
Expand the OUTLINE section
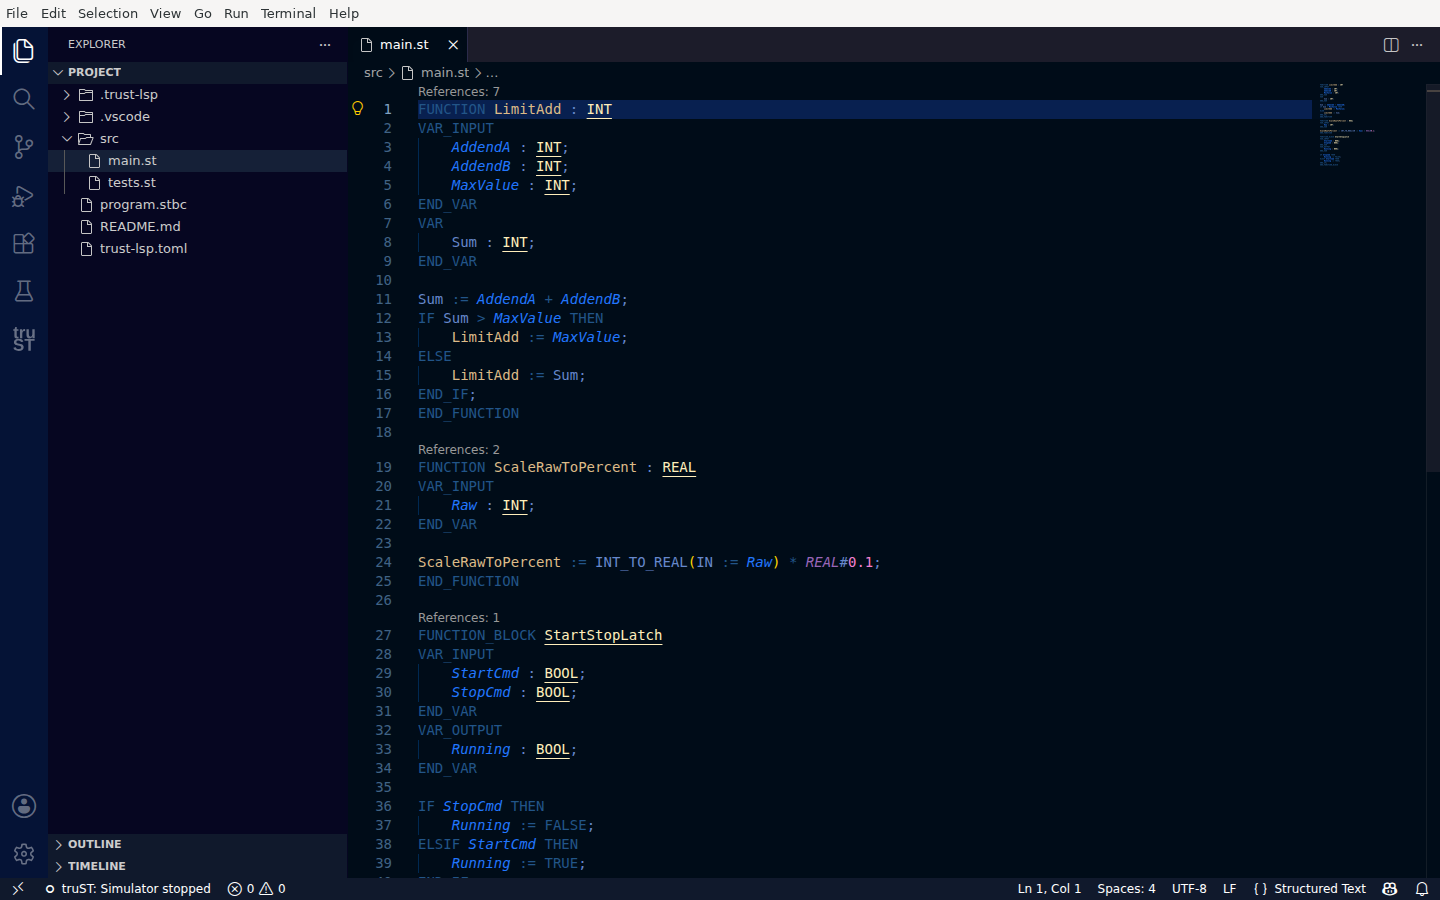[197, 844]
